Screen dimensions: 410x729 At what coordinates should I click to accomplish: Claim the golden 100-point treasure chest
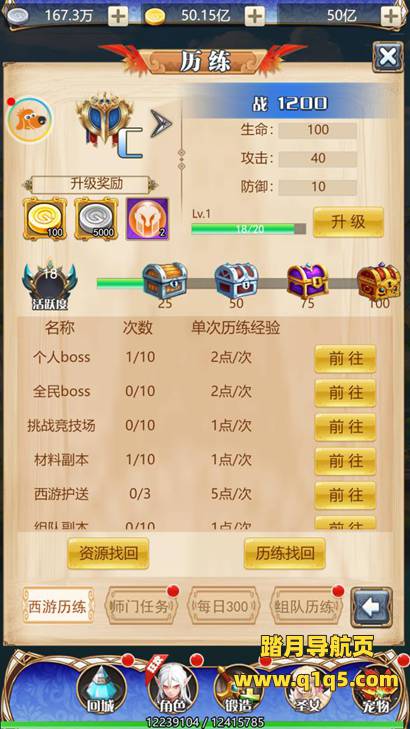tap(379, 280)
